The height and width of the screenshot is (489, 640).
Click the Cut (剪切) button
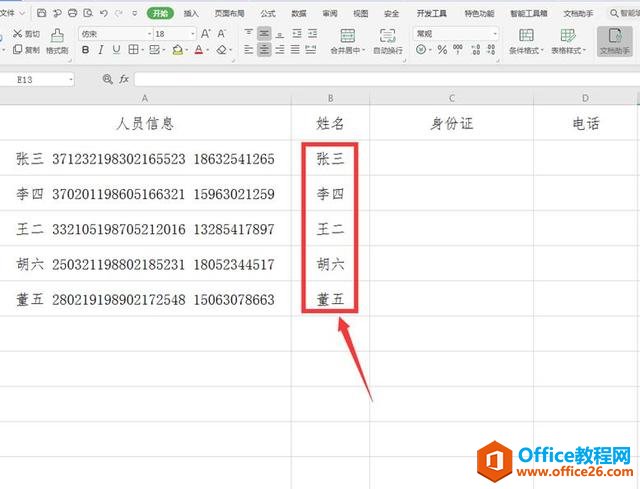click(27, 33)
